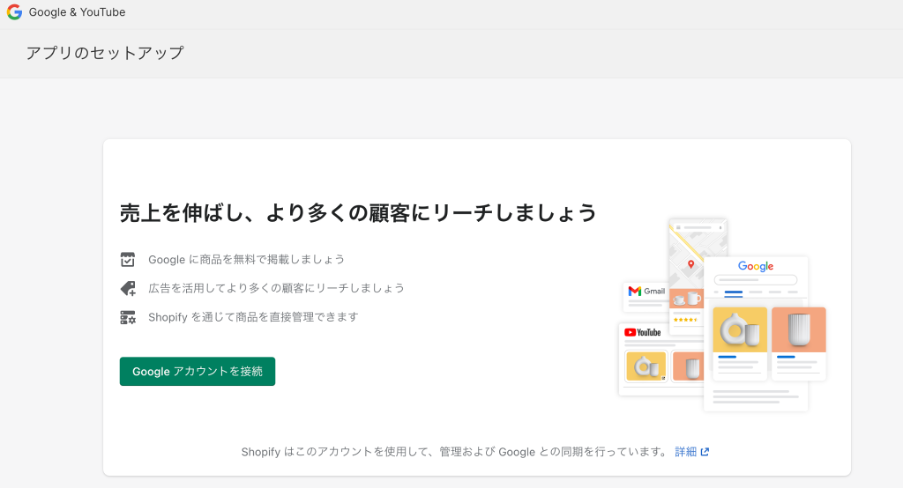Image resolution: width=904 pixels, height=488 pixels.
Task: Click the text '広告を活用してより多くの顧客にリーチしましょう'
Action: (276, 288)
